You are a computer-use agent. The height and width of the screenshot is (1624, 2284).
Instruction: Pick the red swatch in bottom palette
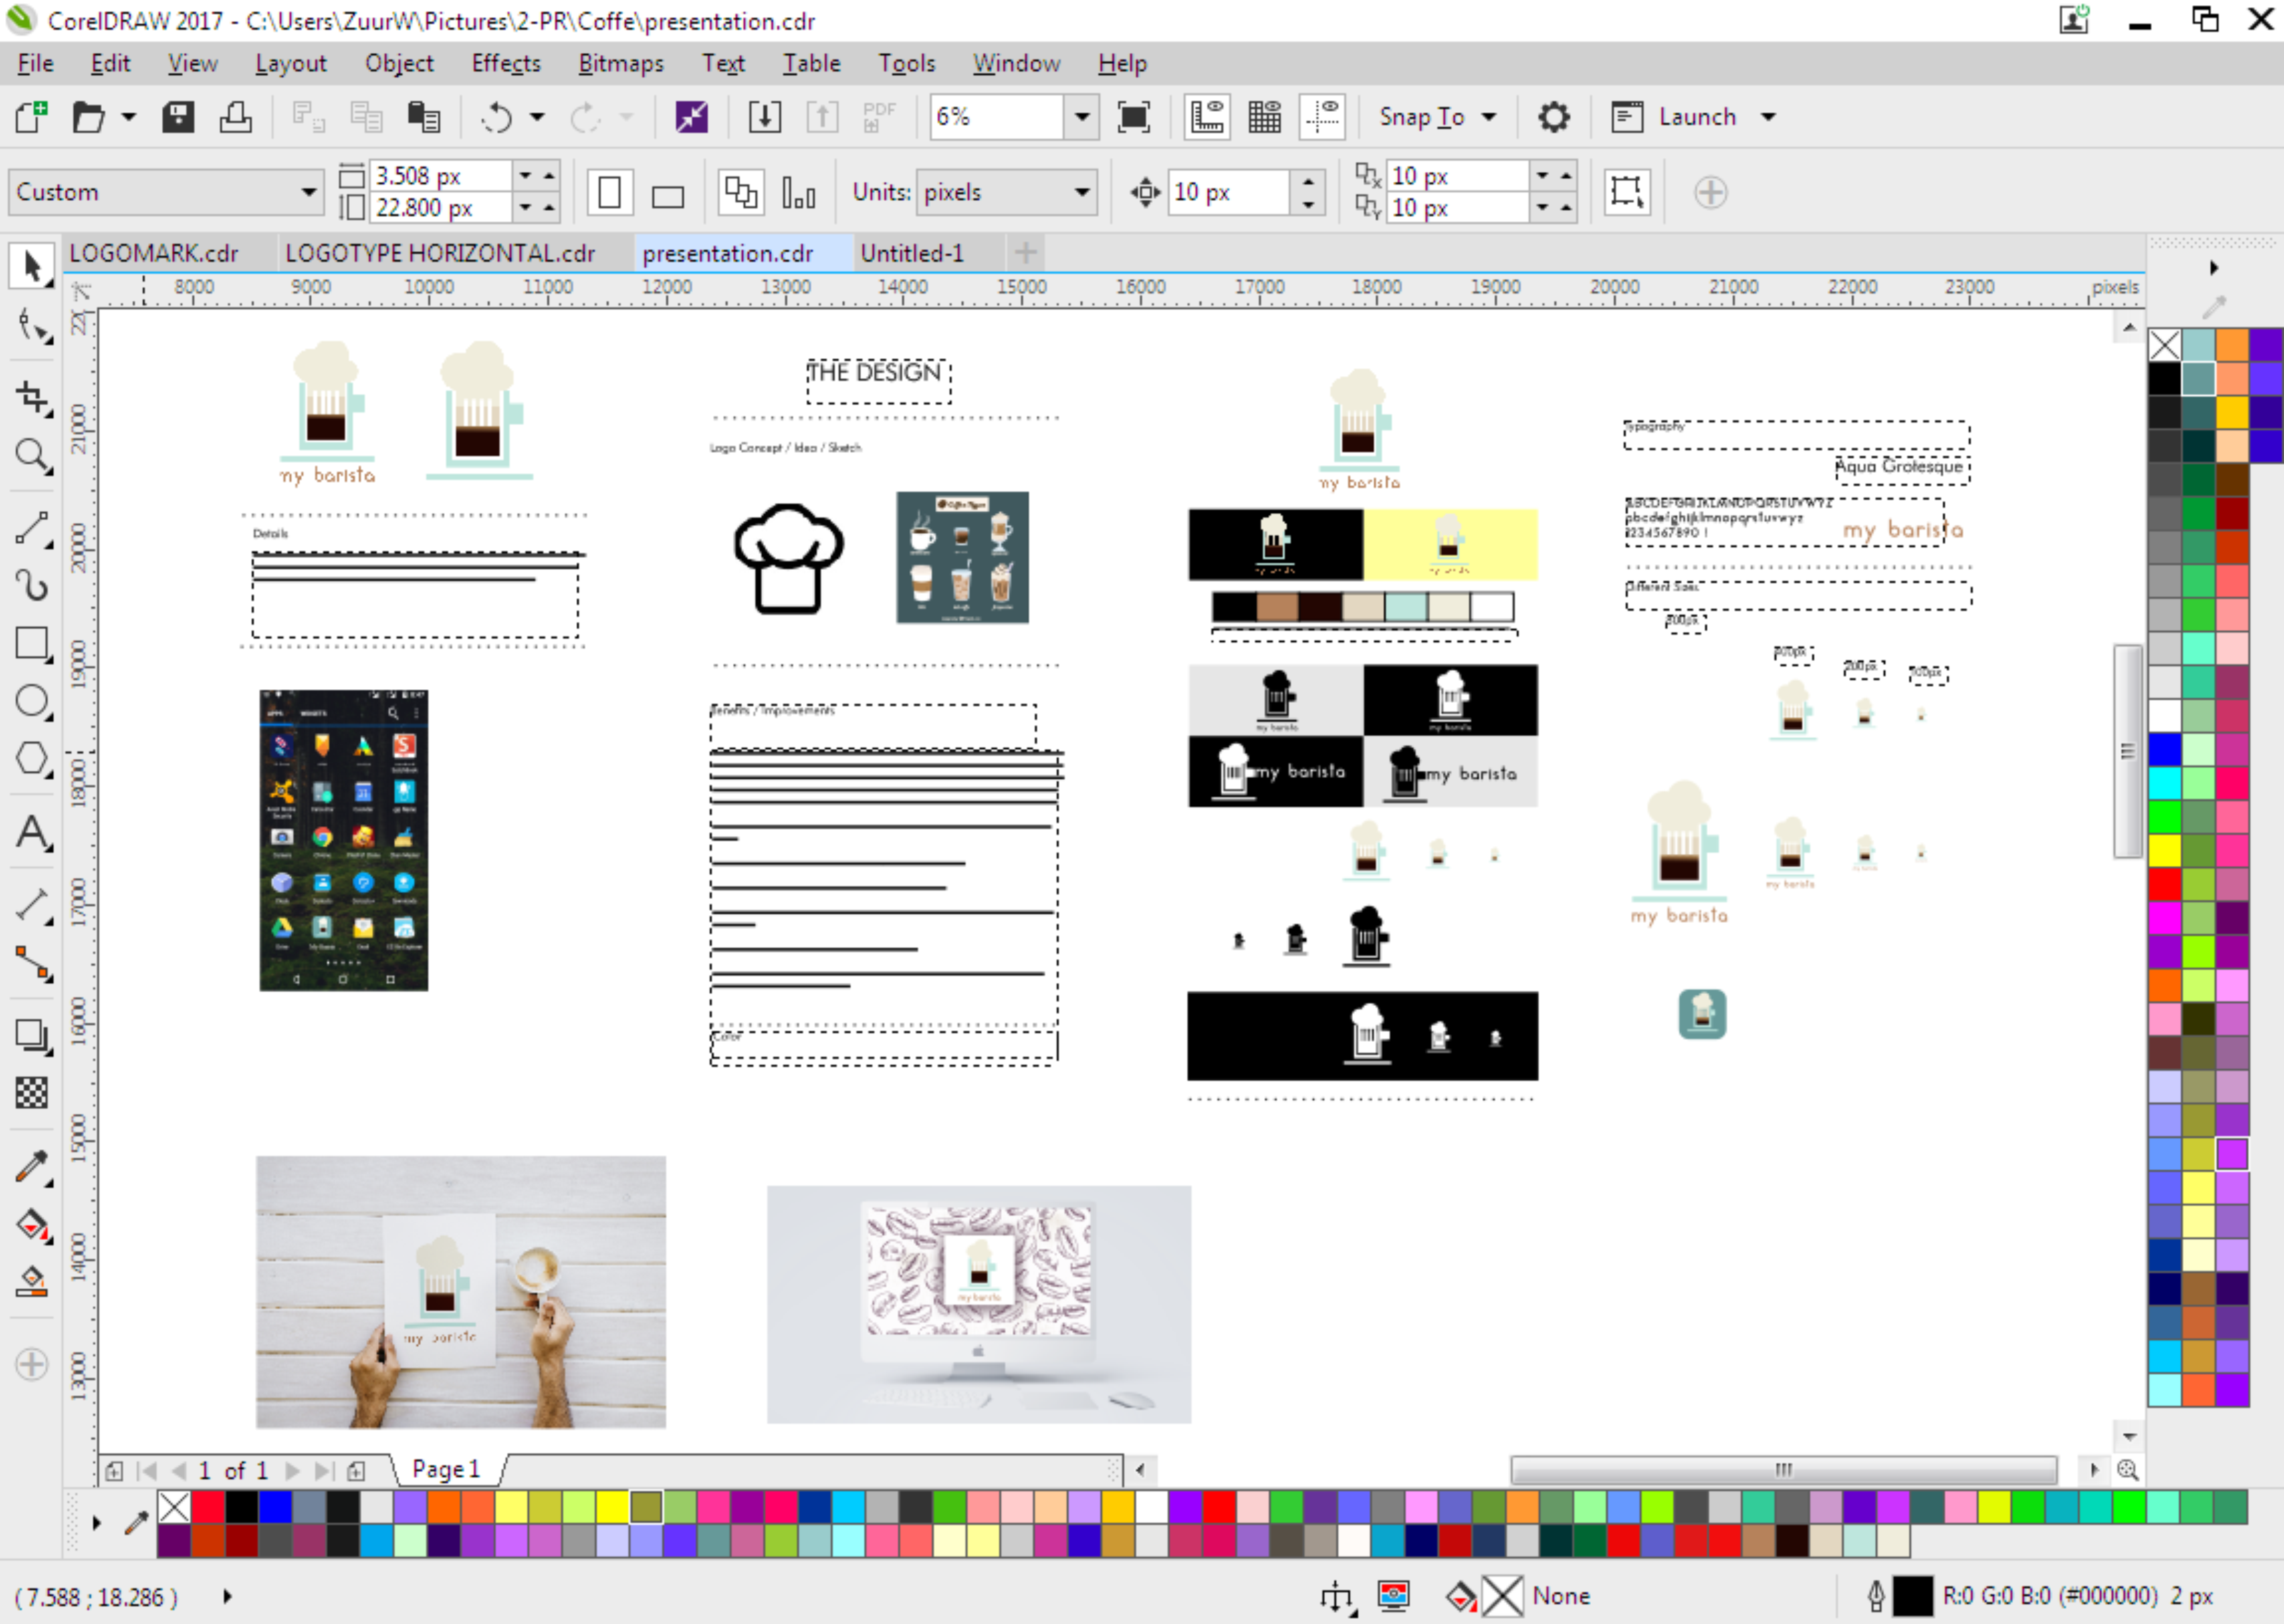coord(208,1506)
